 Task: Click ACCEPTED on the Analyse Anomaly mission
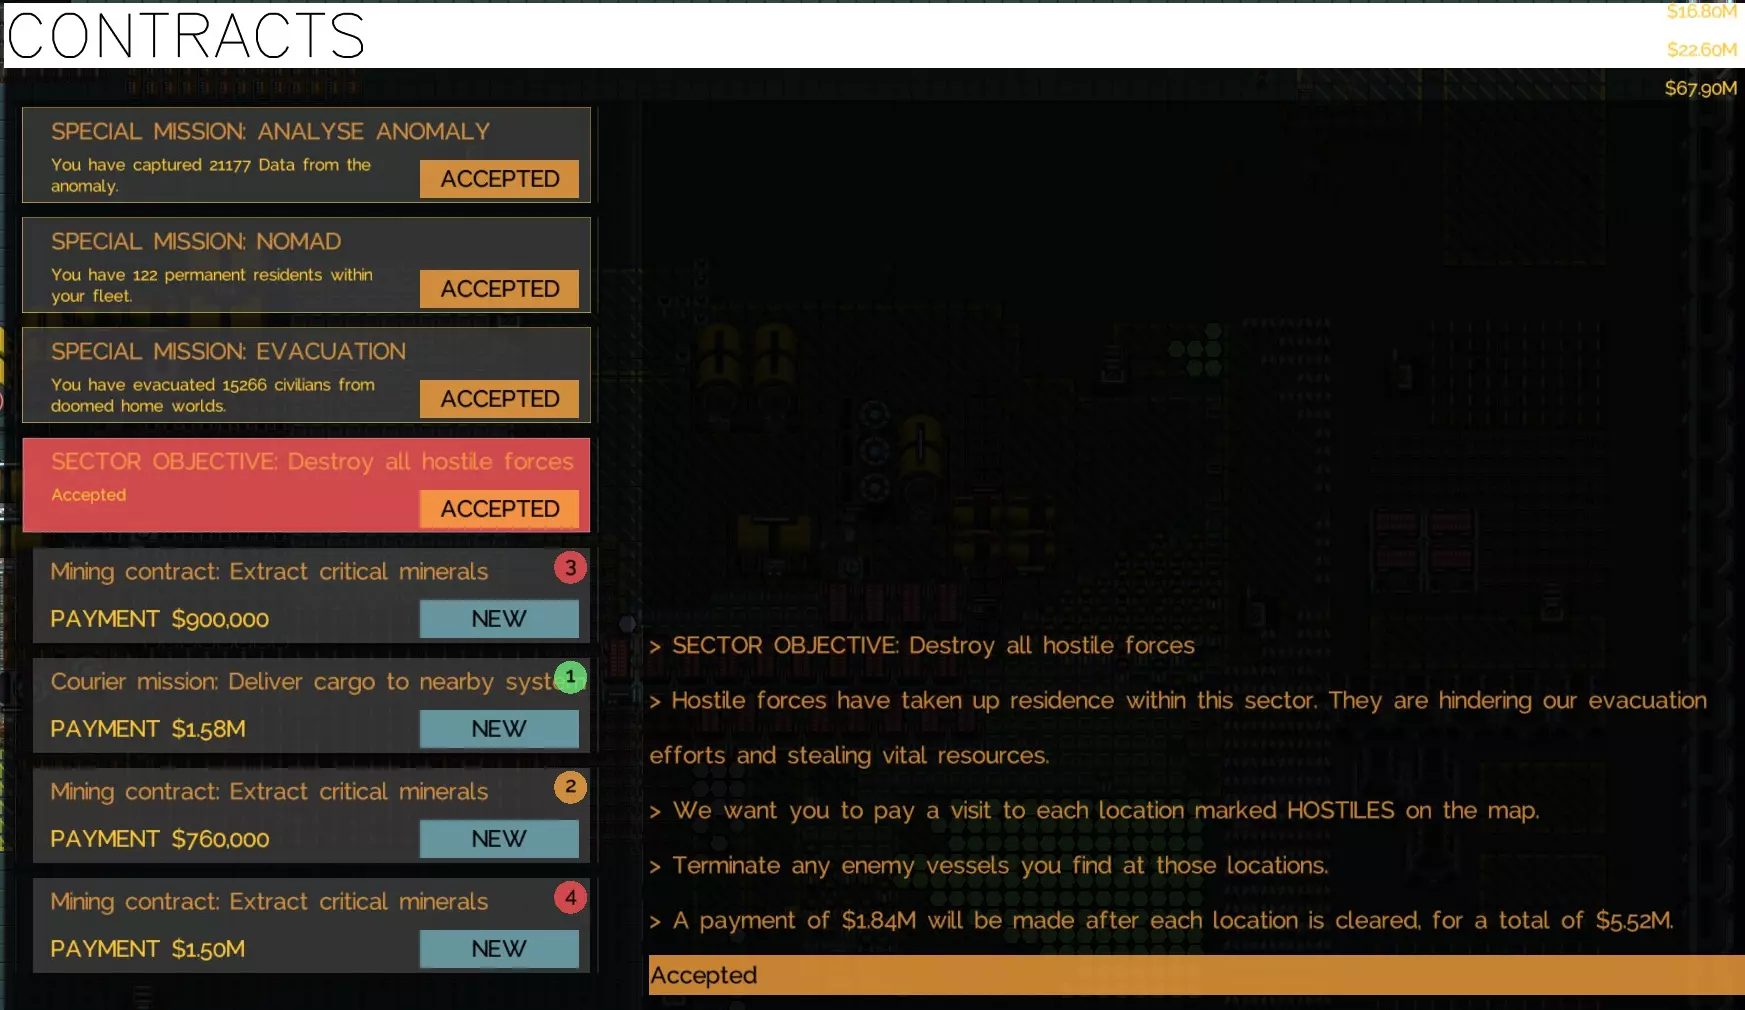point(499,179)
